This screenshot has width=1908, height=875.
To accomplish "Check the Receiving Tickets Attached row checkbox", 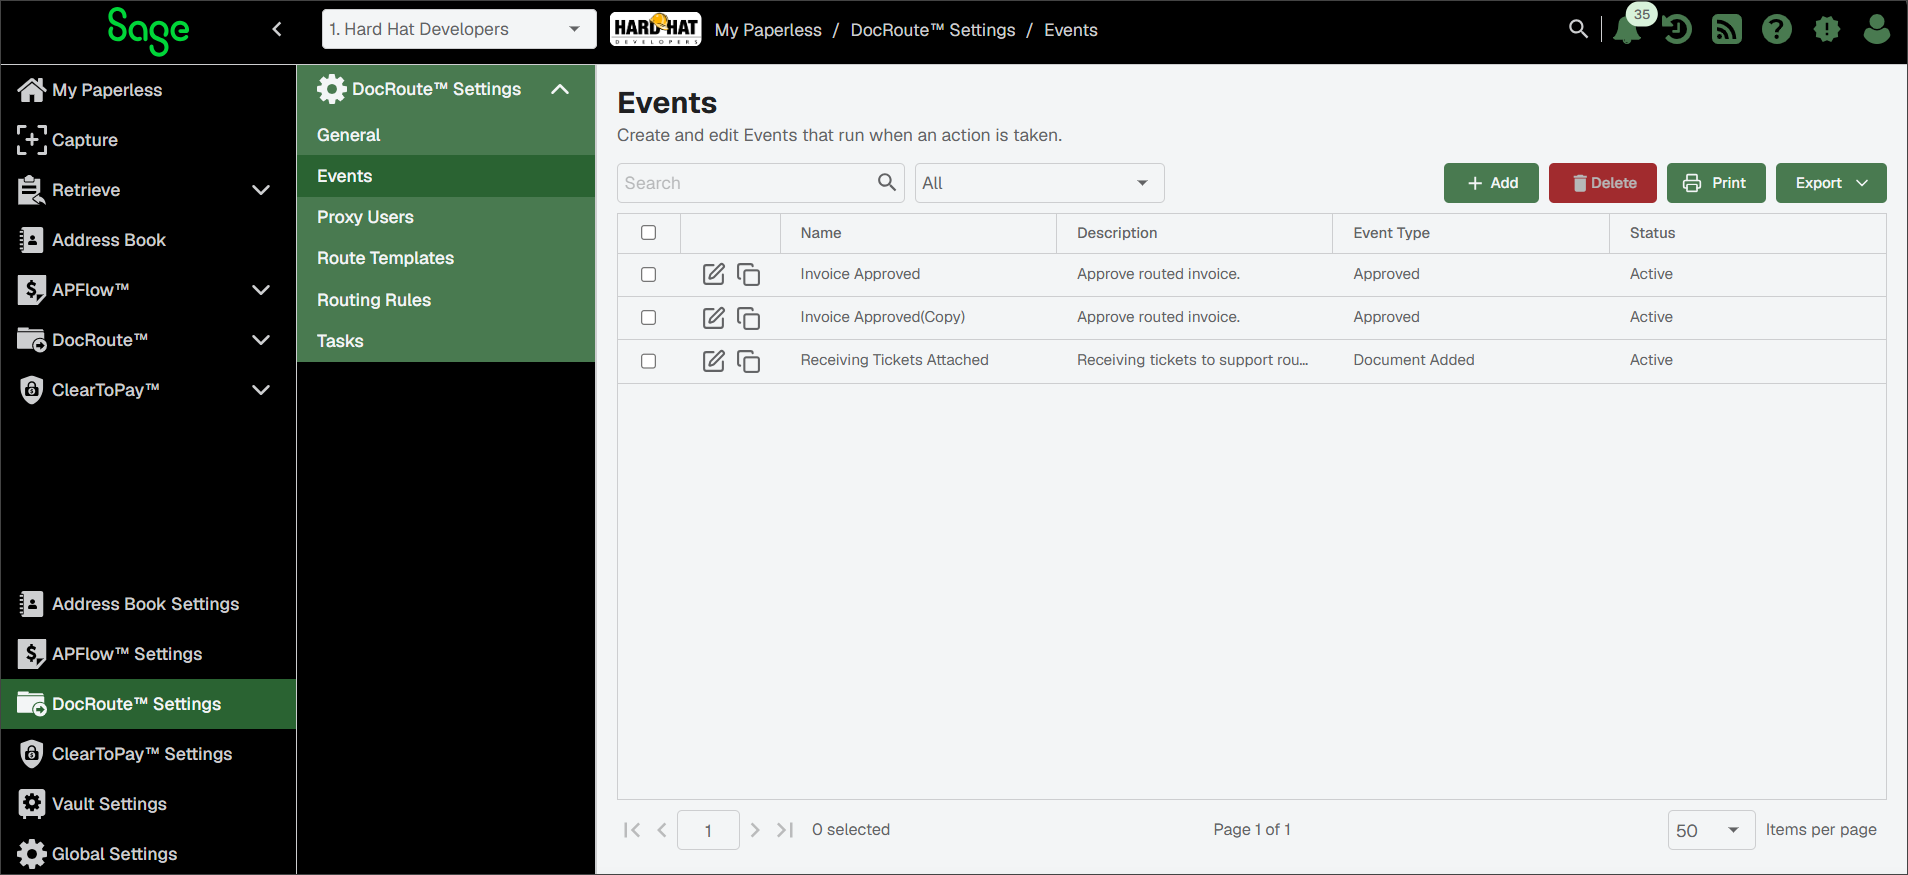I will click(x=649, y=360).
